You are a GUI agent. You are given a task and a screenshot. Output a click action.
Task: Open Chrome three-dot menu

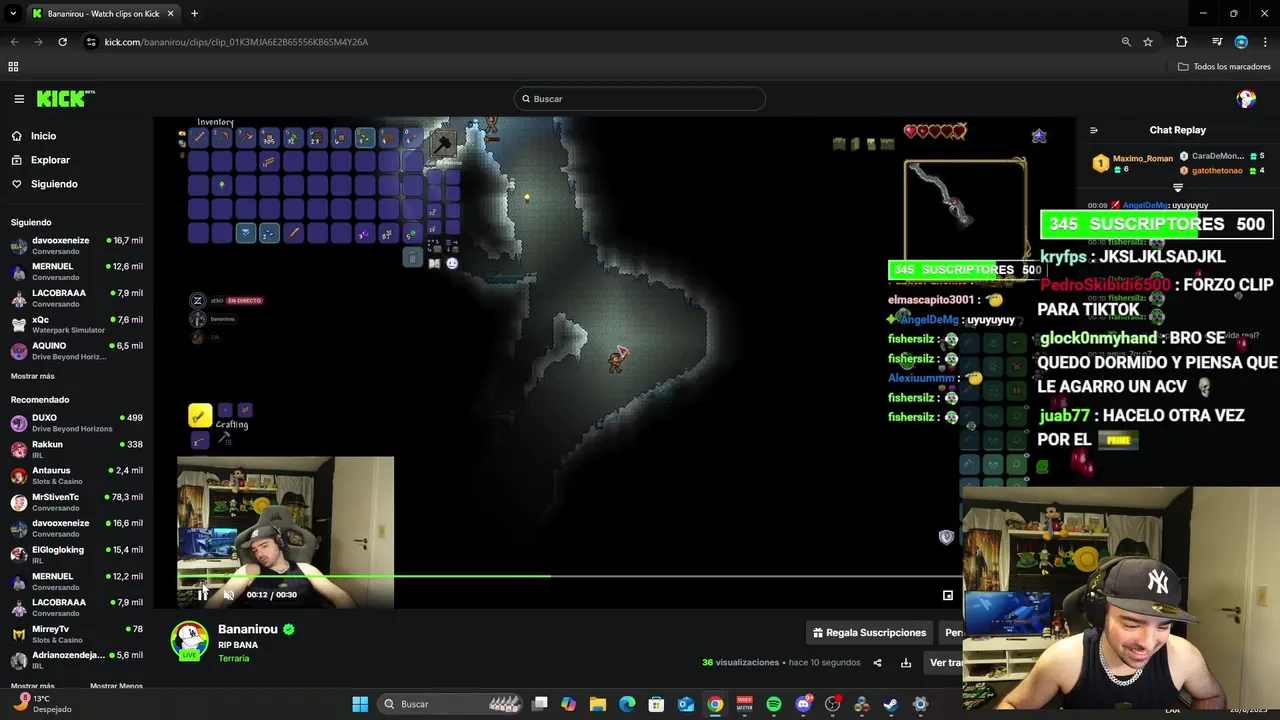(1264, 42)
